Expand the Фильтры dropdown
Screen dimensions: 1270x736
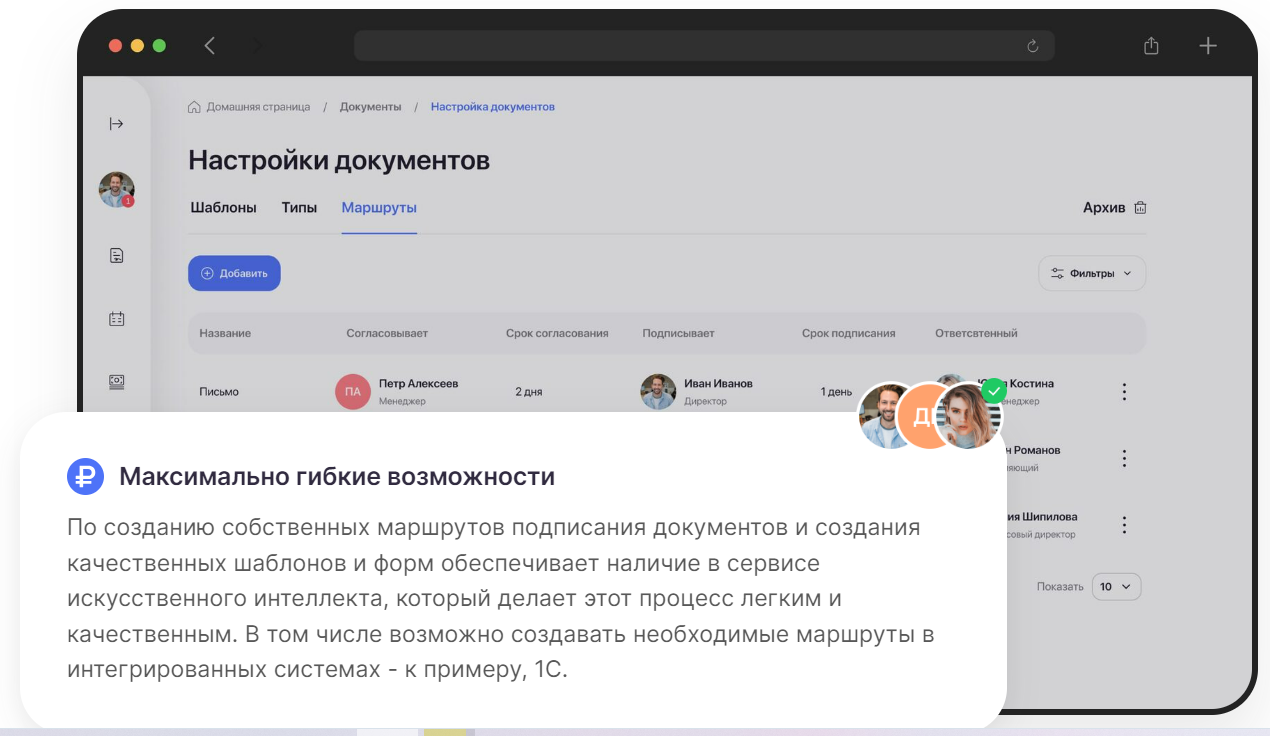click(x=1092, y=273)
